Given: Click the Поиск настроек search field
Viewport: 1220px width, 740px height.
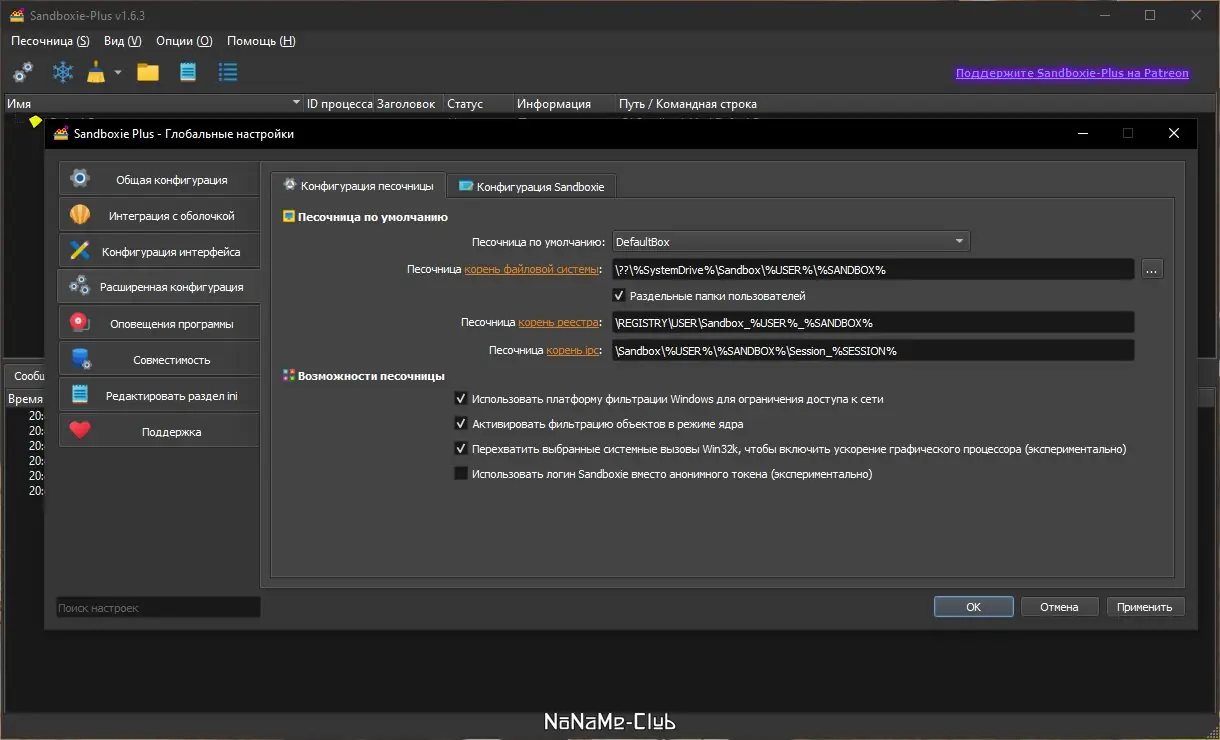Looking at the screenshot, I should pyautogui.click(x=158, y=607).
